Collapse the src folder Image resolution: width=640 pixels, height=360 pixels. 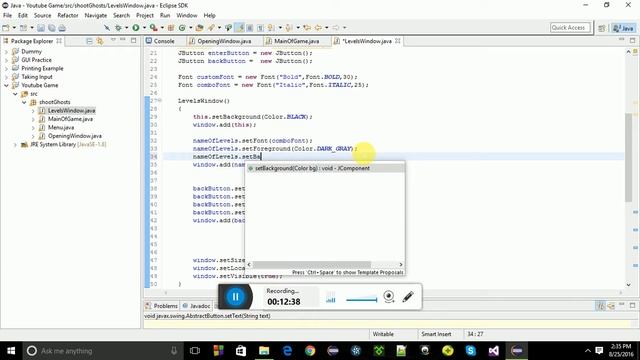tap(15, 94)
